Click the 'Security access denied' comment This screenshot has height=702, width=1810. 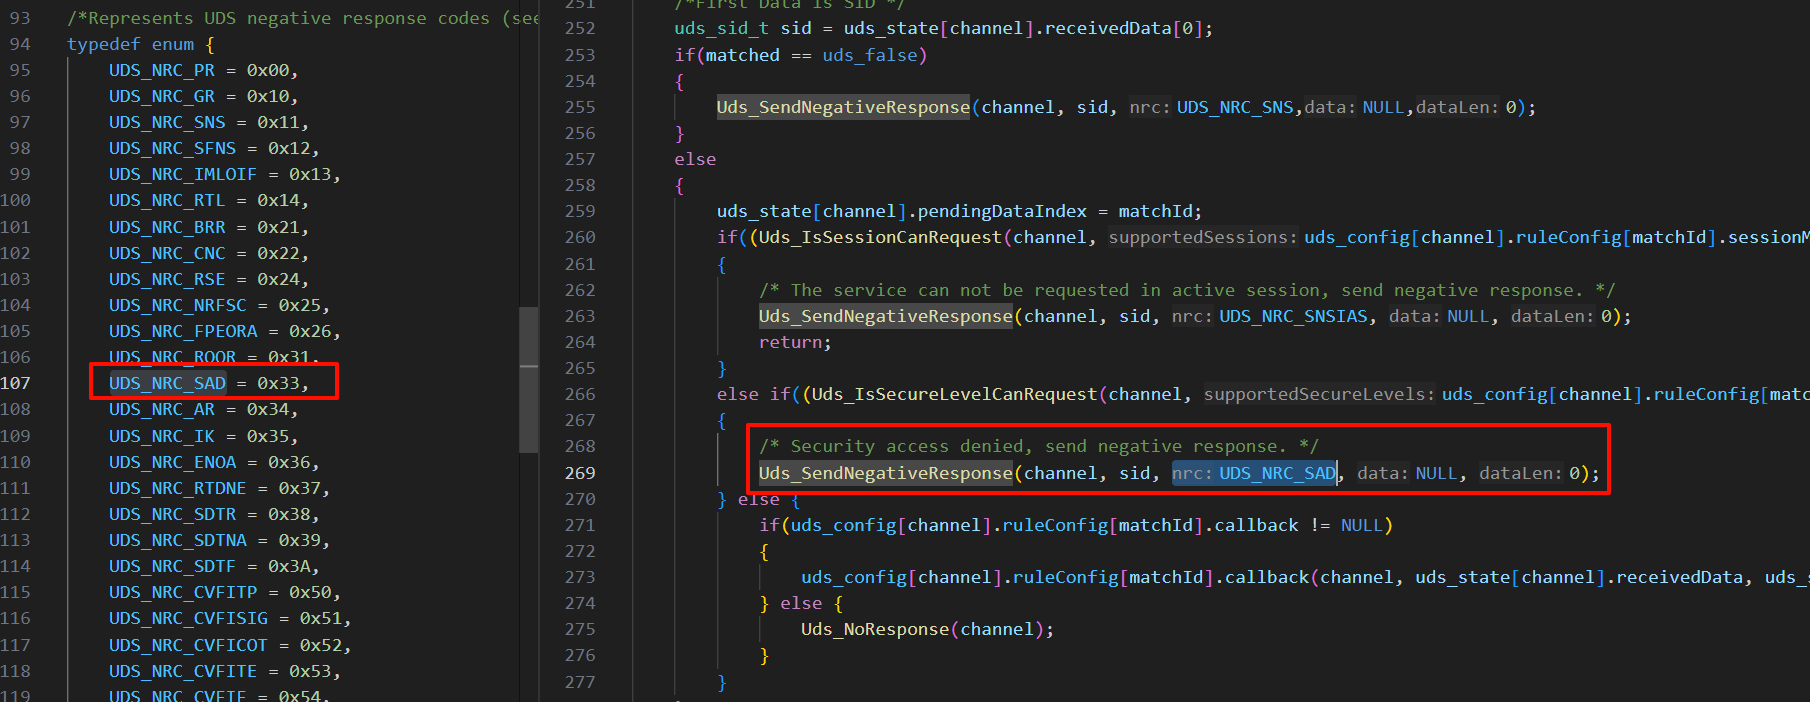pyautogui.click(x=1038, y=446)
